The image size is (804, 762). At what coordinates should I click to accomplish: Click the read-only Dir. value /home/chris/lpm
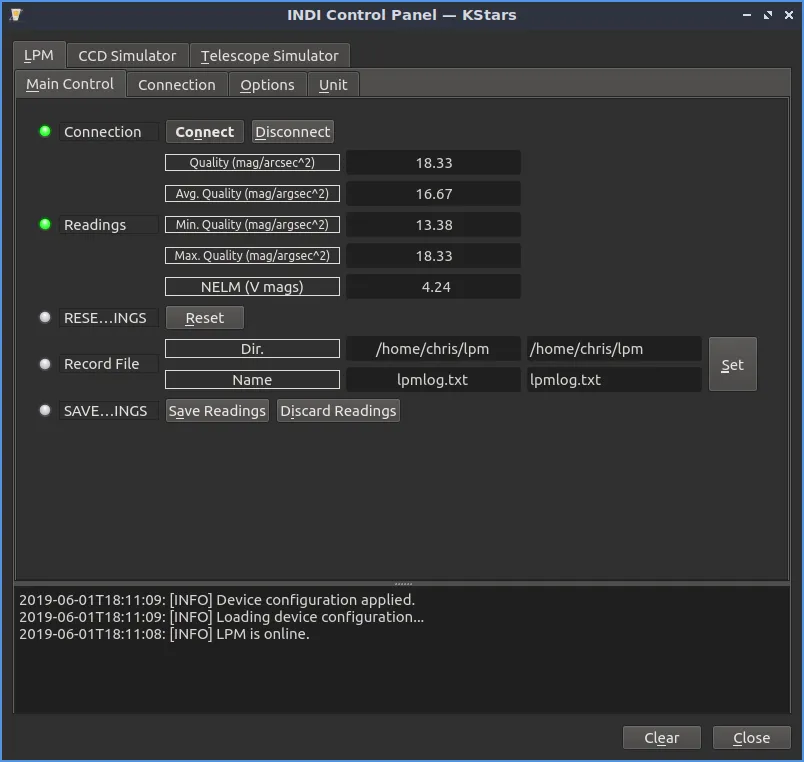pyautogui.click(x=434, y=349)
